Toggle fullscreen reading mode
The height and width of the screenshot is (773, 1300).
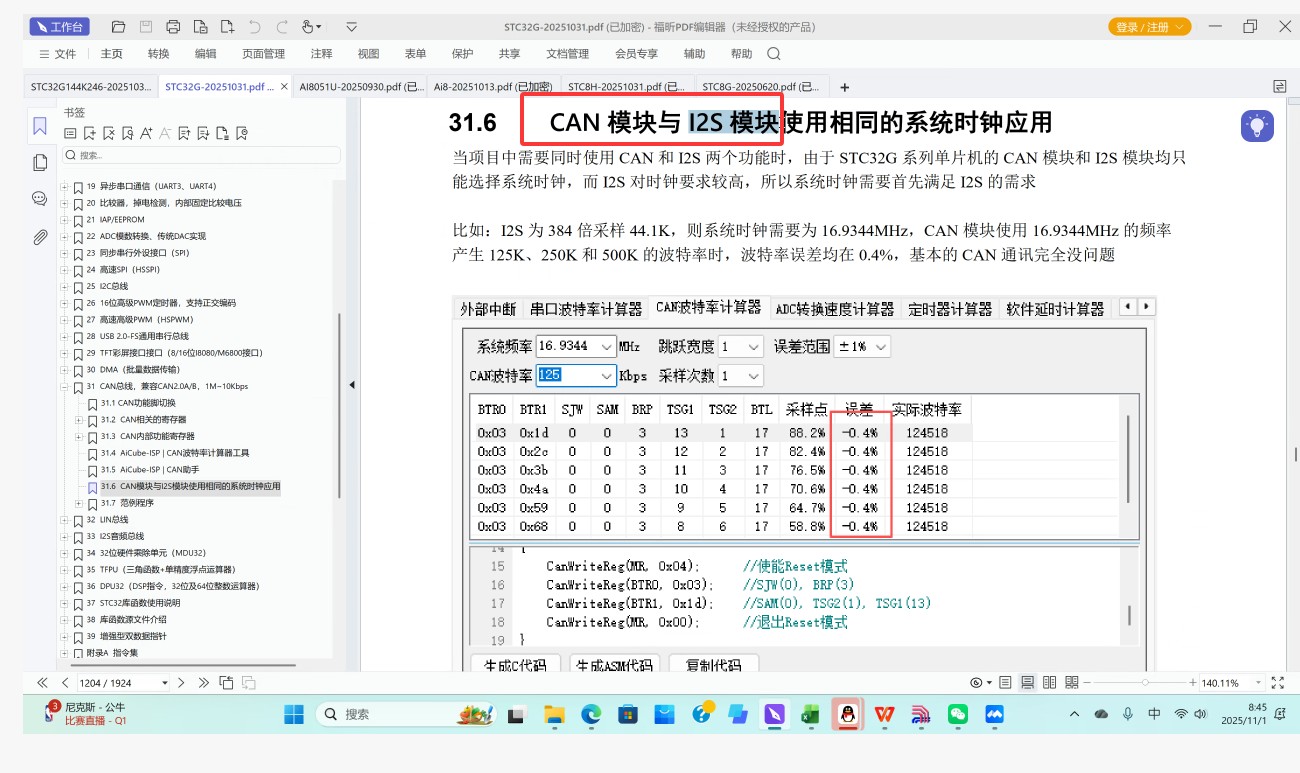click(1277, 682)
